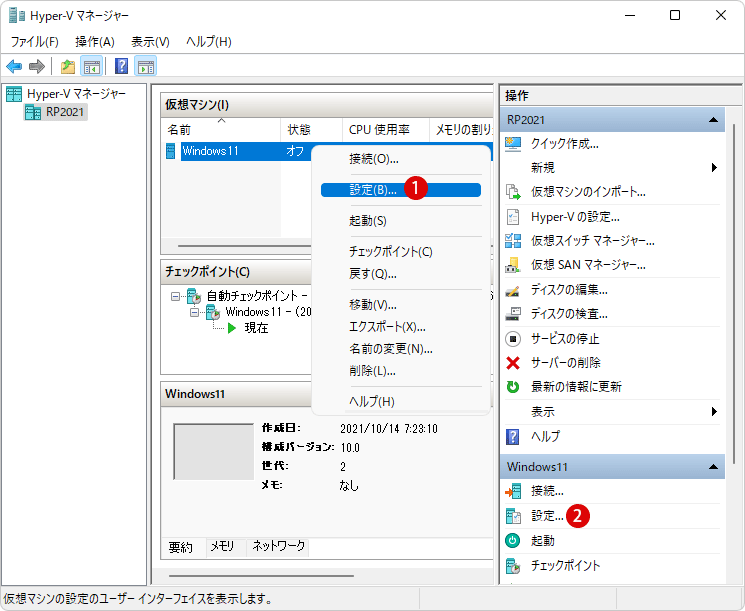Click the チェックポイント icon in Actions pane
The image size is (745, 611).
tap(513, 566)
